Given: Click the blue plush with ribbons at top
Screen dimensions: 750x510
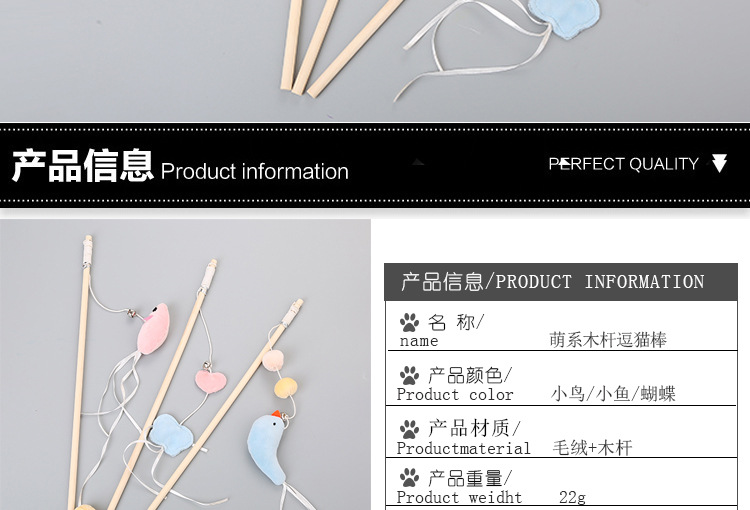Looking at the screenshot, I should (x=565, y=17).
